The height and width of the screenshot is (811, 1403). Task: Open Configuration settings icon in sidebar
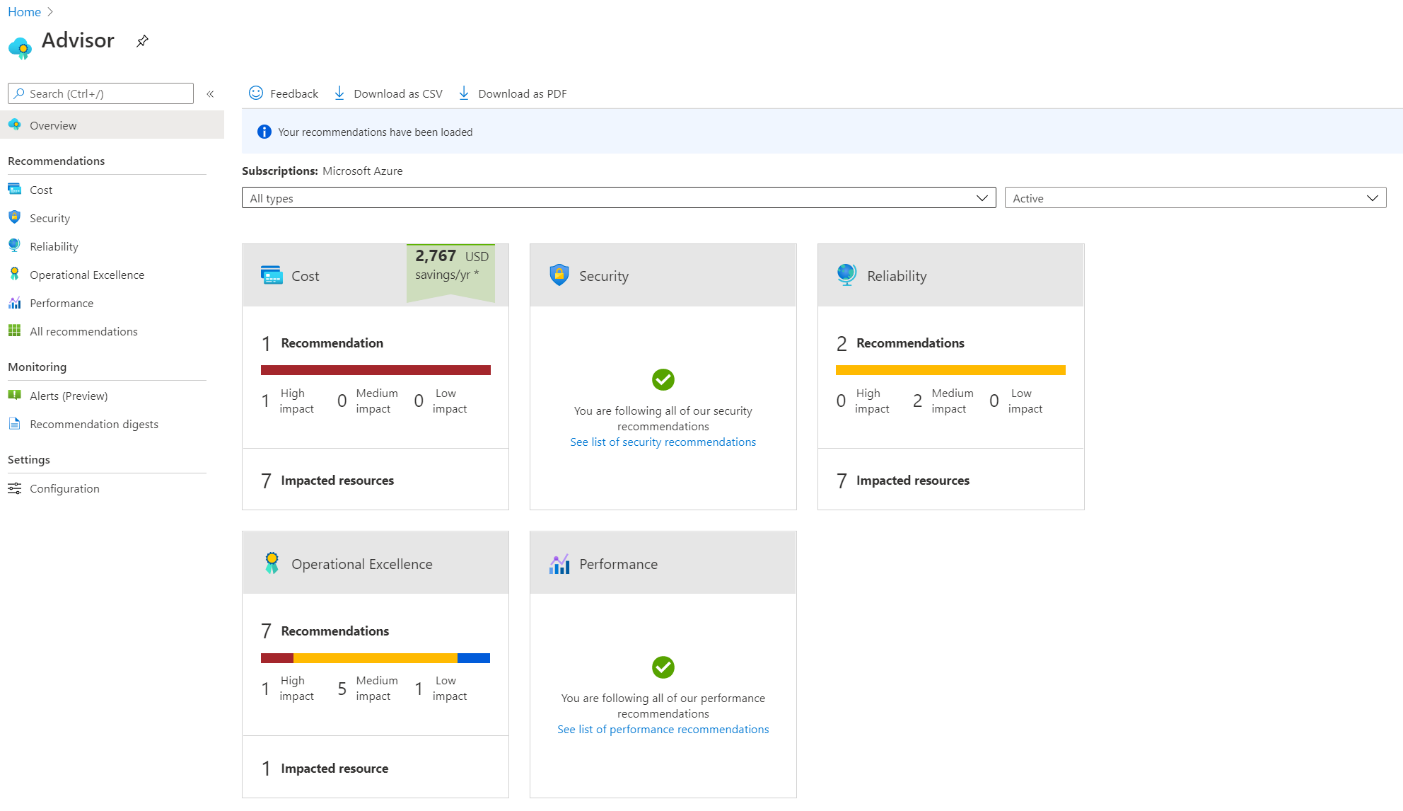click(14, 488)
